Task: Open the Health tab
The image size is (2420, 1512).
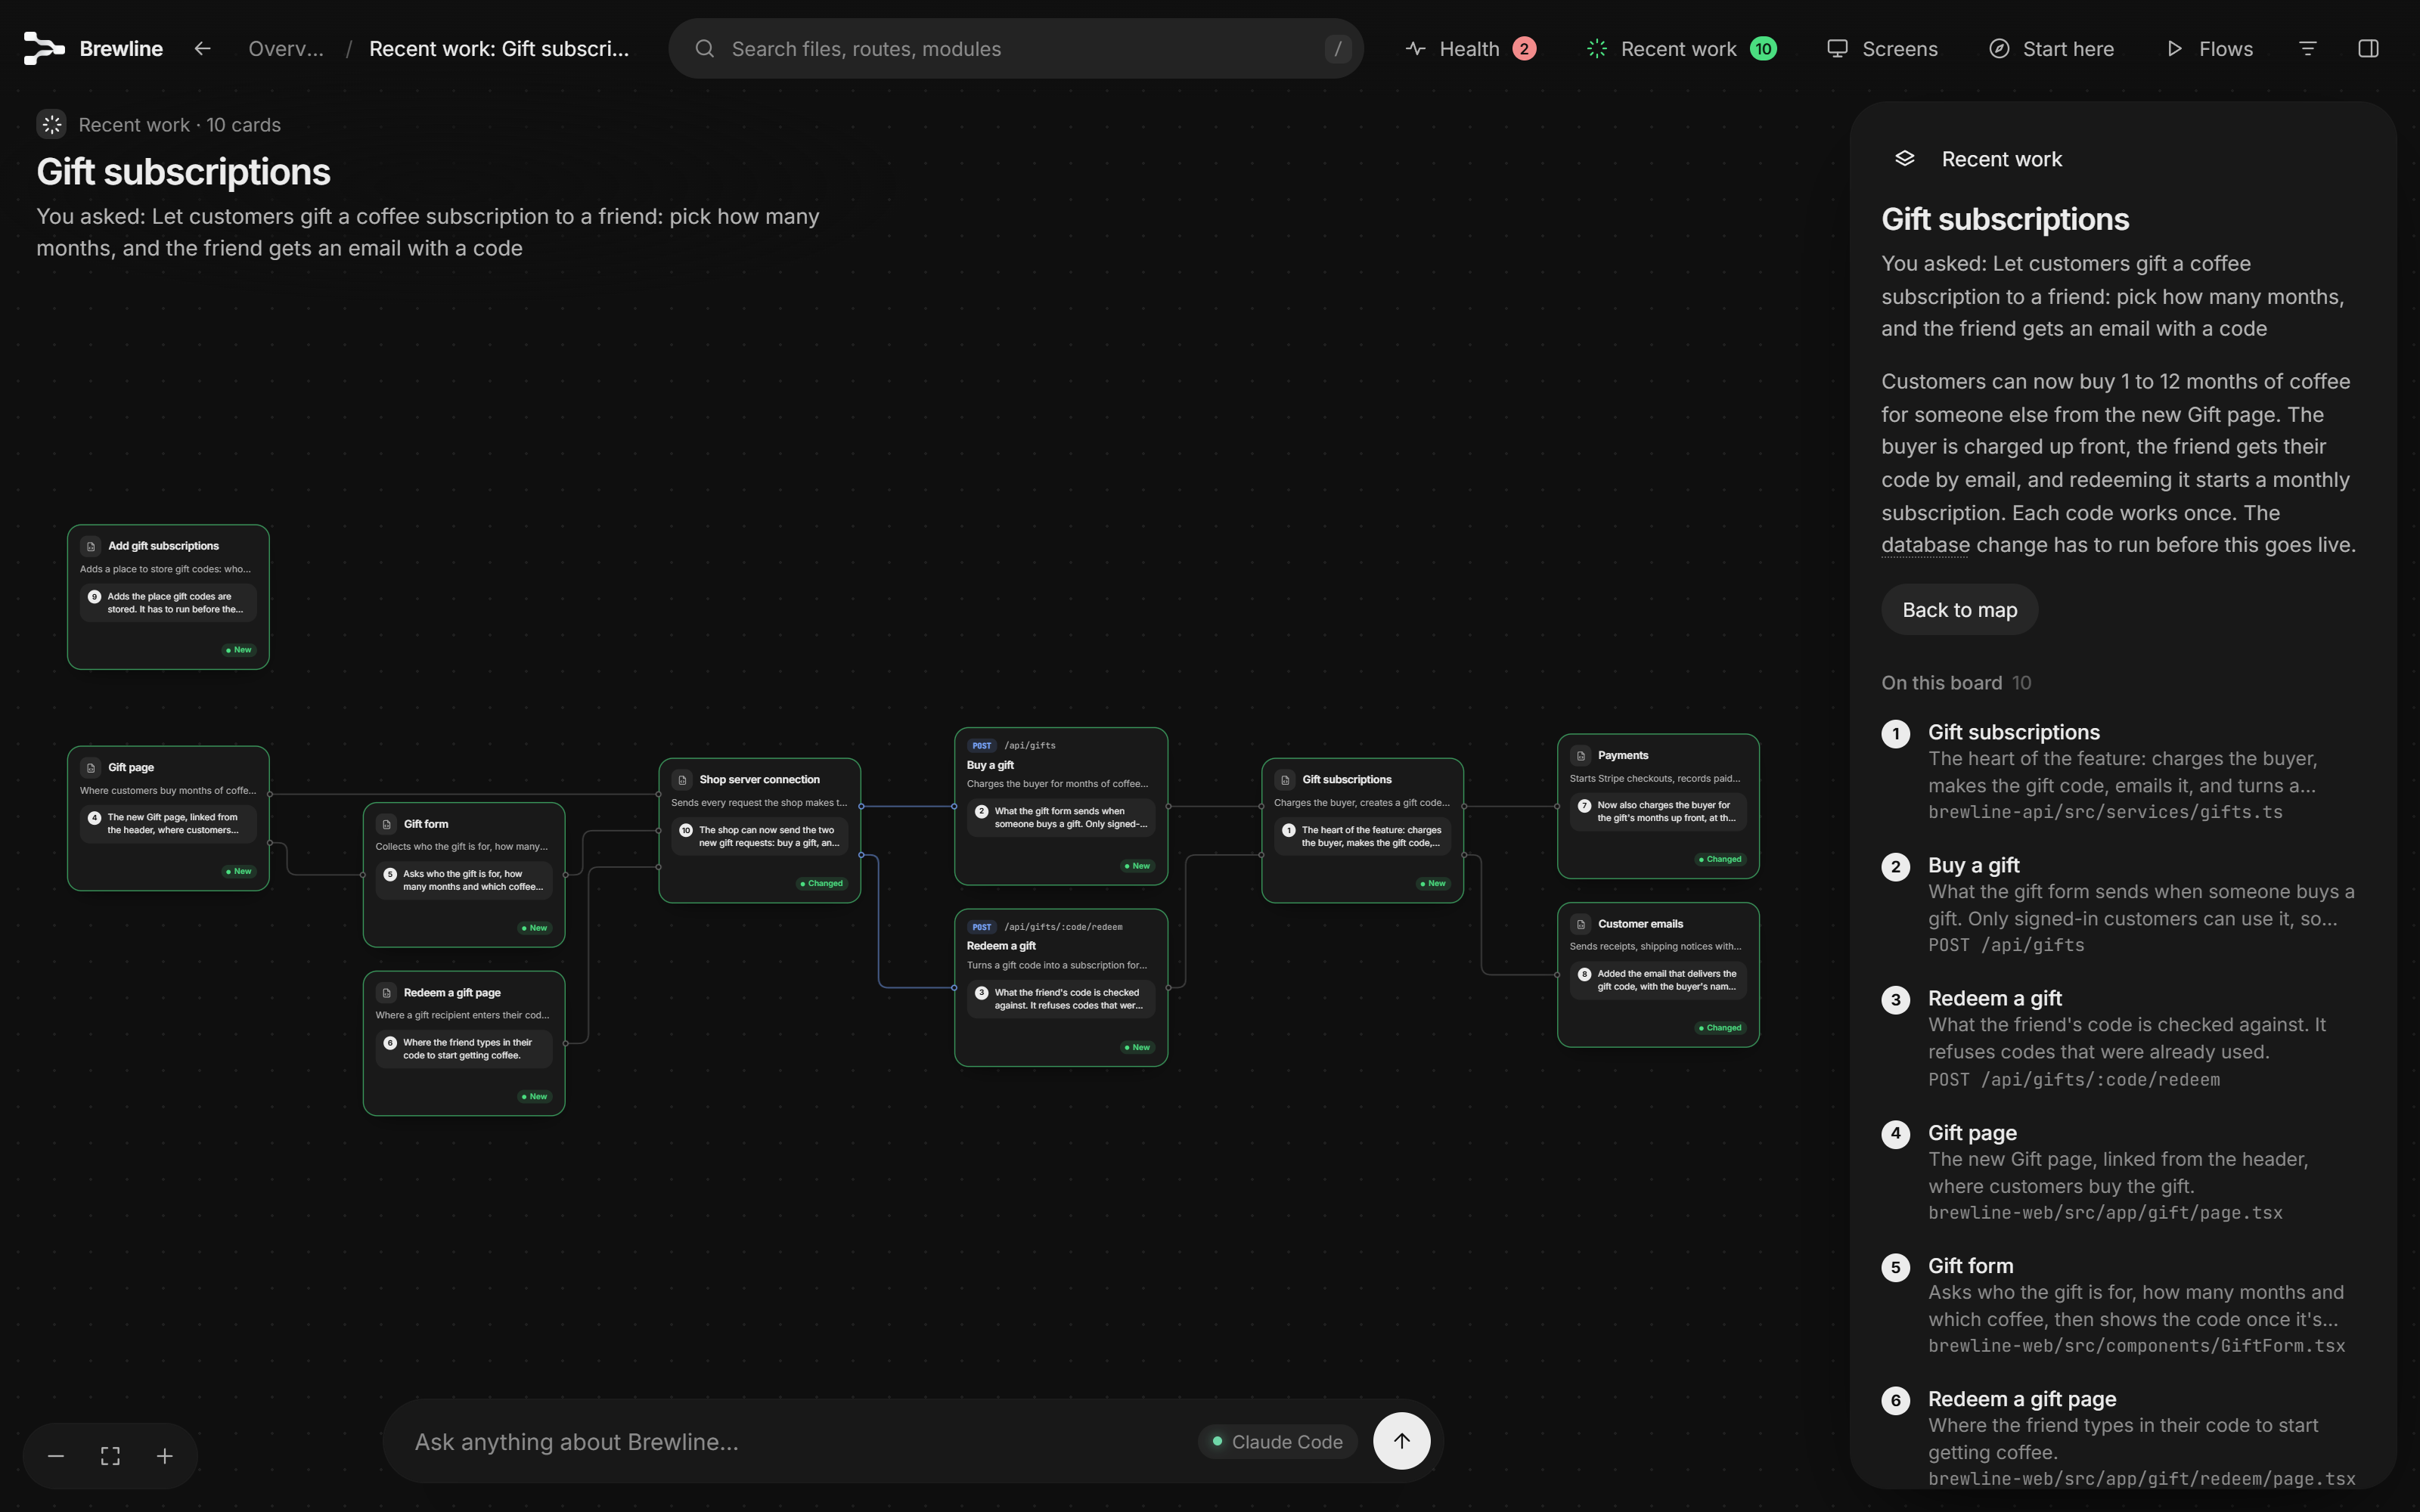Action: tap(1470, 48)
